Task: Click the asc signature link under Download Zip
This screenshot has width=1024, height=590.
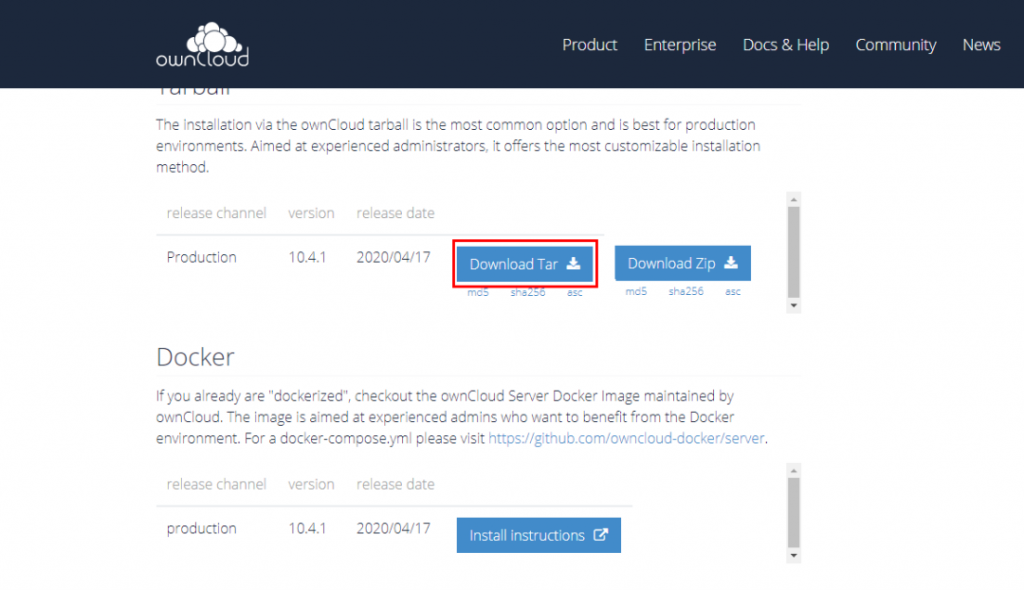Action: tap(733, 292)
